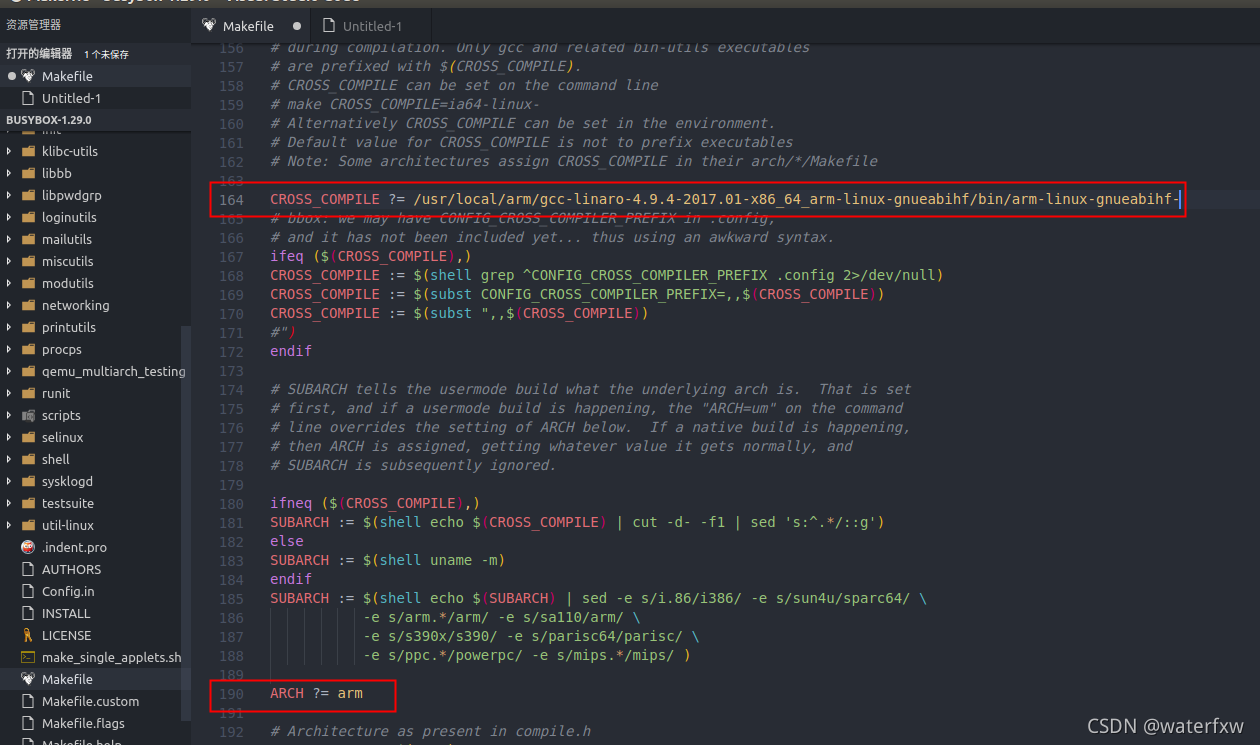Click the selinux folder icon
The height and width of the screenshot is (745, 1260).
coord(28,437)
